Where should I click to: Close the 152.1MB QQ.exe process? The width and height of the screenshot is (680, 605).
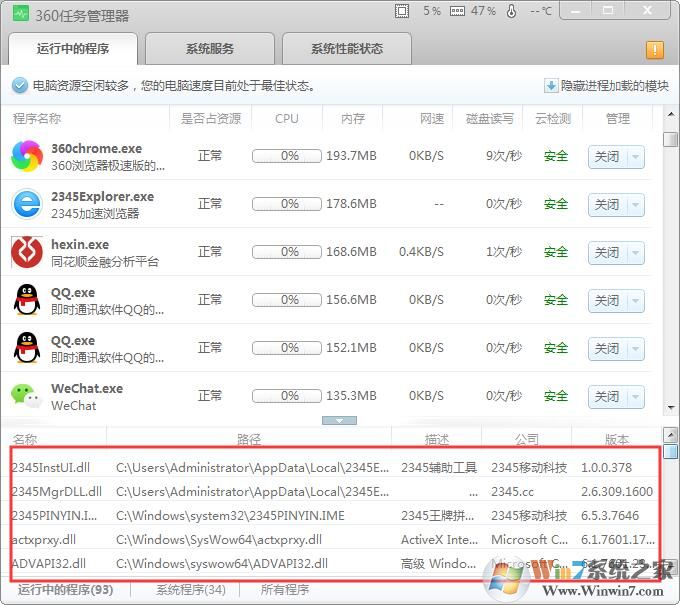click(607, 349)
